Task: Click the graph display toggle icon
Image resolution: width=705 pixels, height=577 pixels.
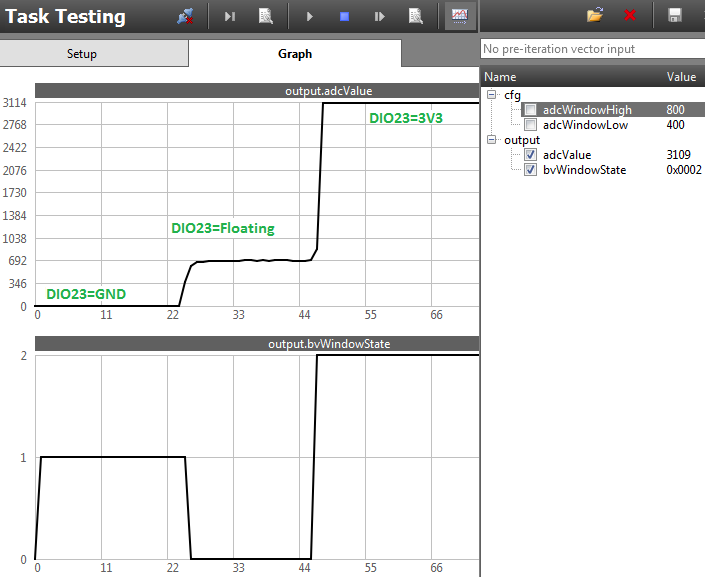Action: (460, 16)
